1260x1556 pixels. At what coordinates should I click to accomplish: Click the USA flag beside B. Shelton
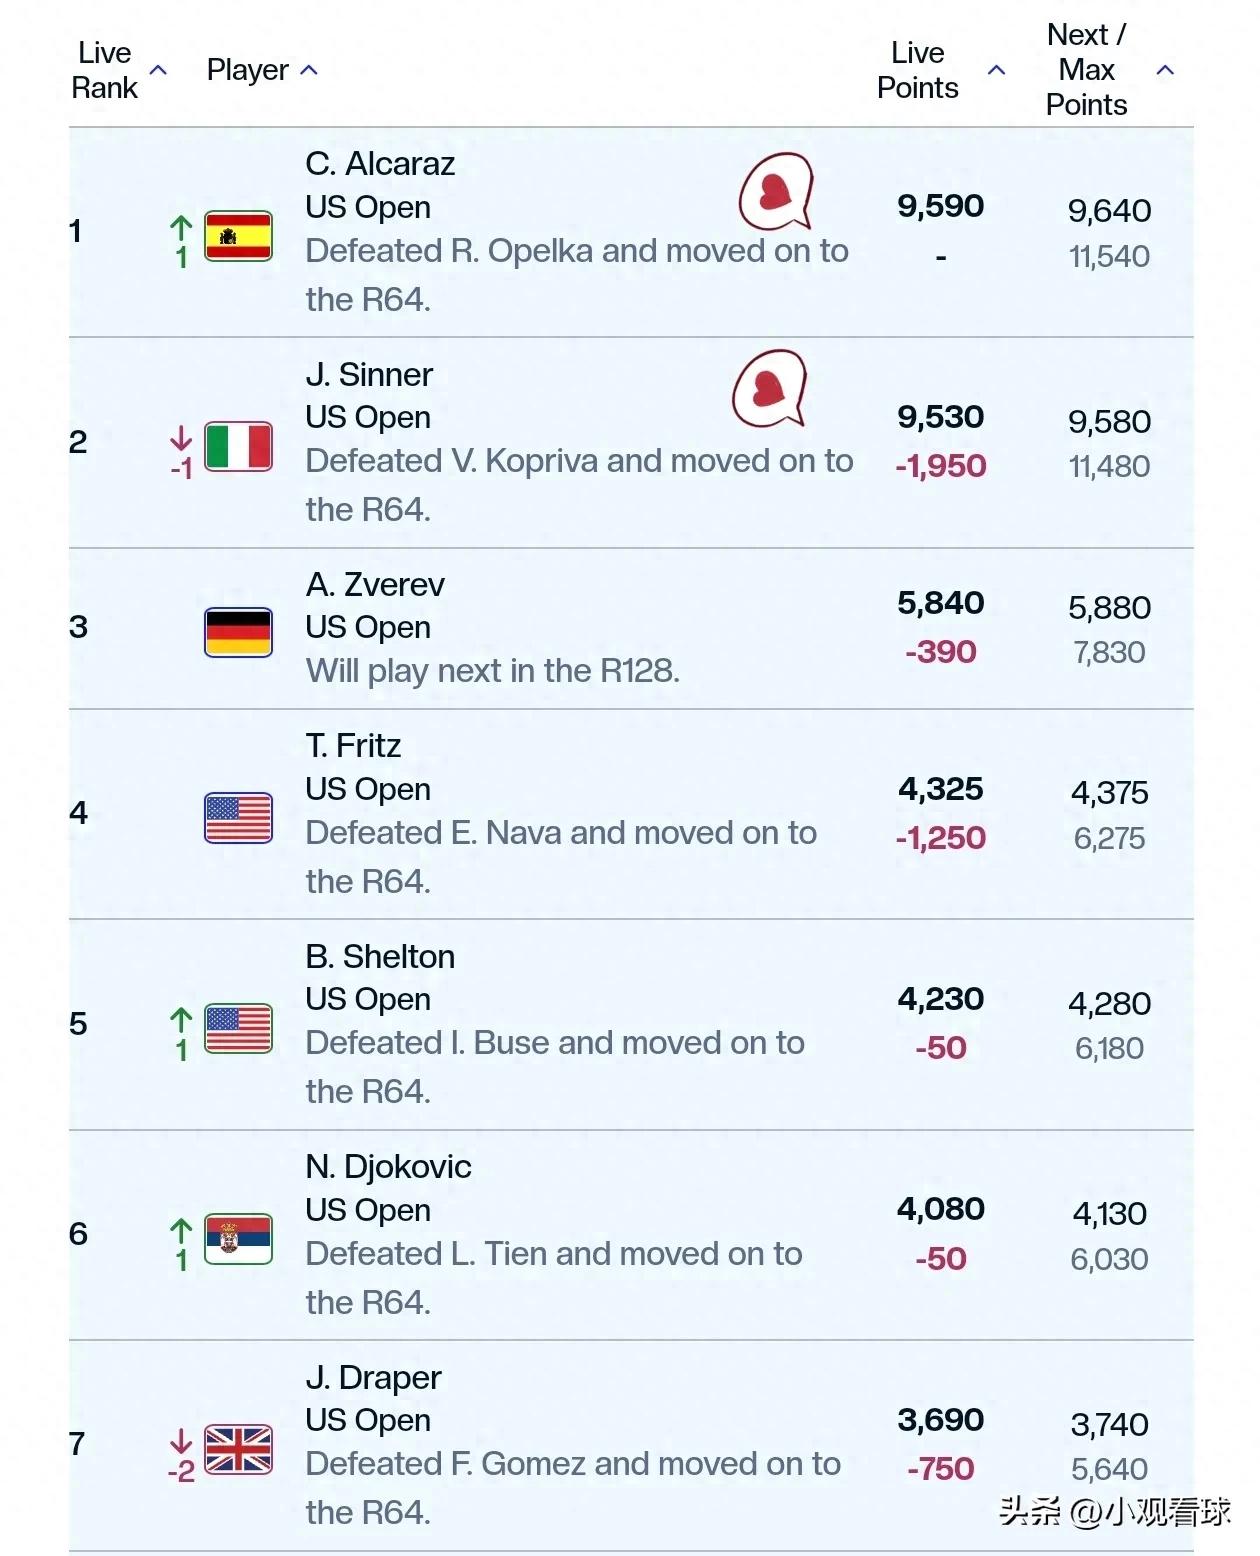coord(238,1028)
